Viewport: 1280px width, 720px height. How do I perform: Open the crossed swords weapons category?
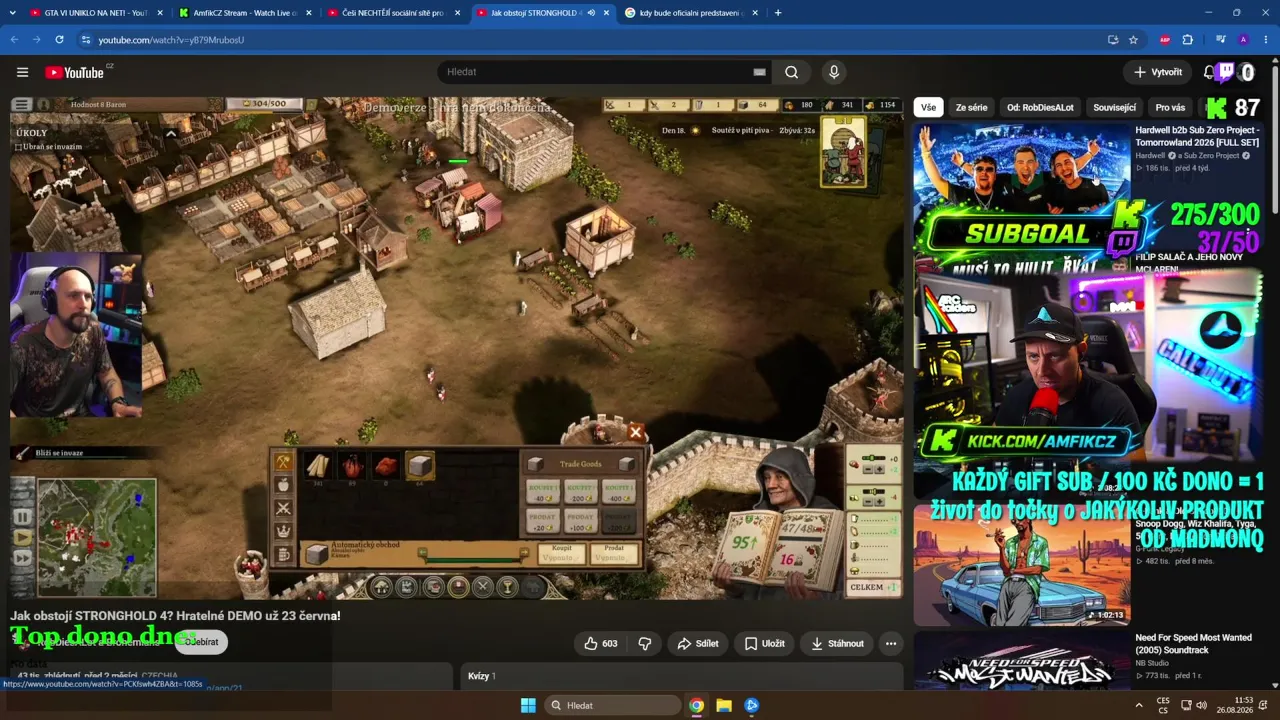(x=283, y=508)
